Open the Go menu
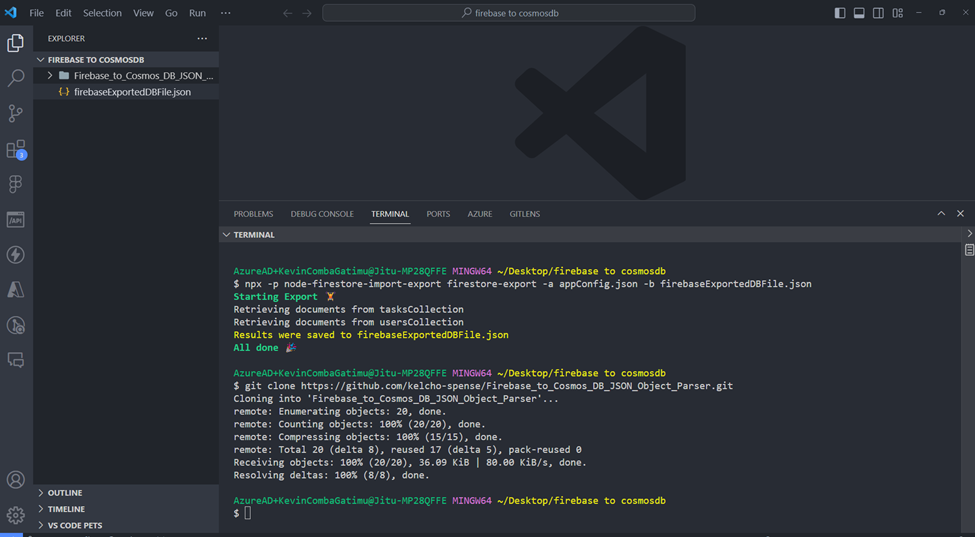This screenshot has width=975, height=537. click(172, 13)
